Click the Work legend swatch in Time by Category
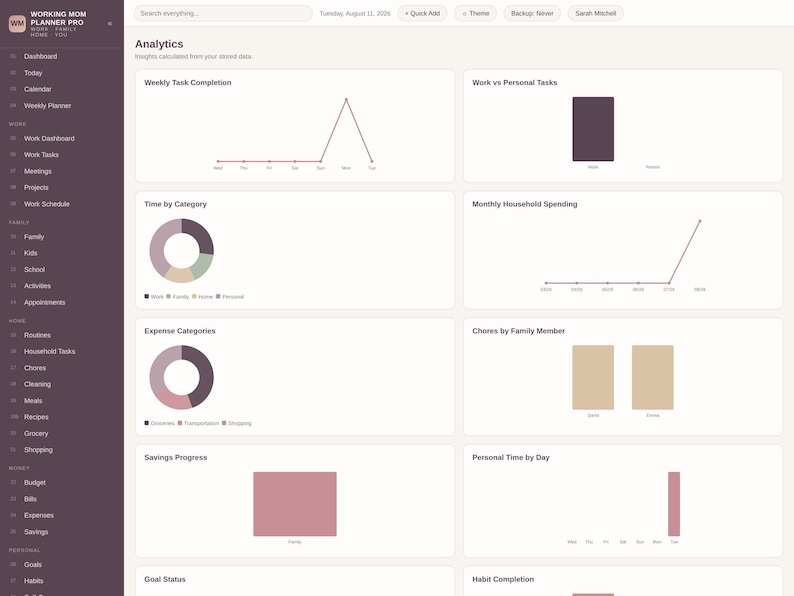The image size is (794, 596). (x=147, y=296)
